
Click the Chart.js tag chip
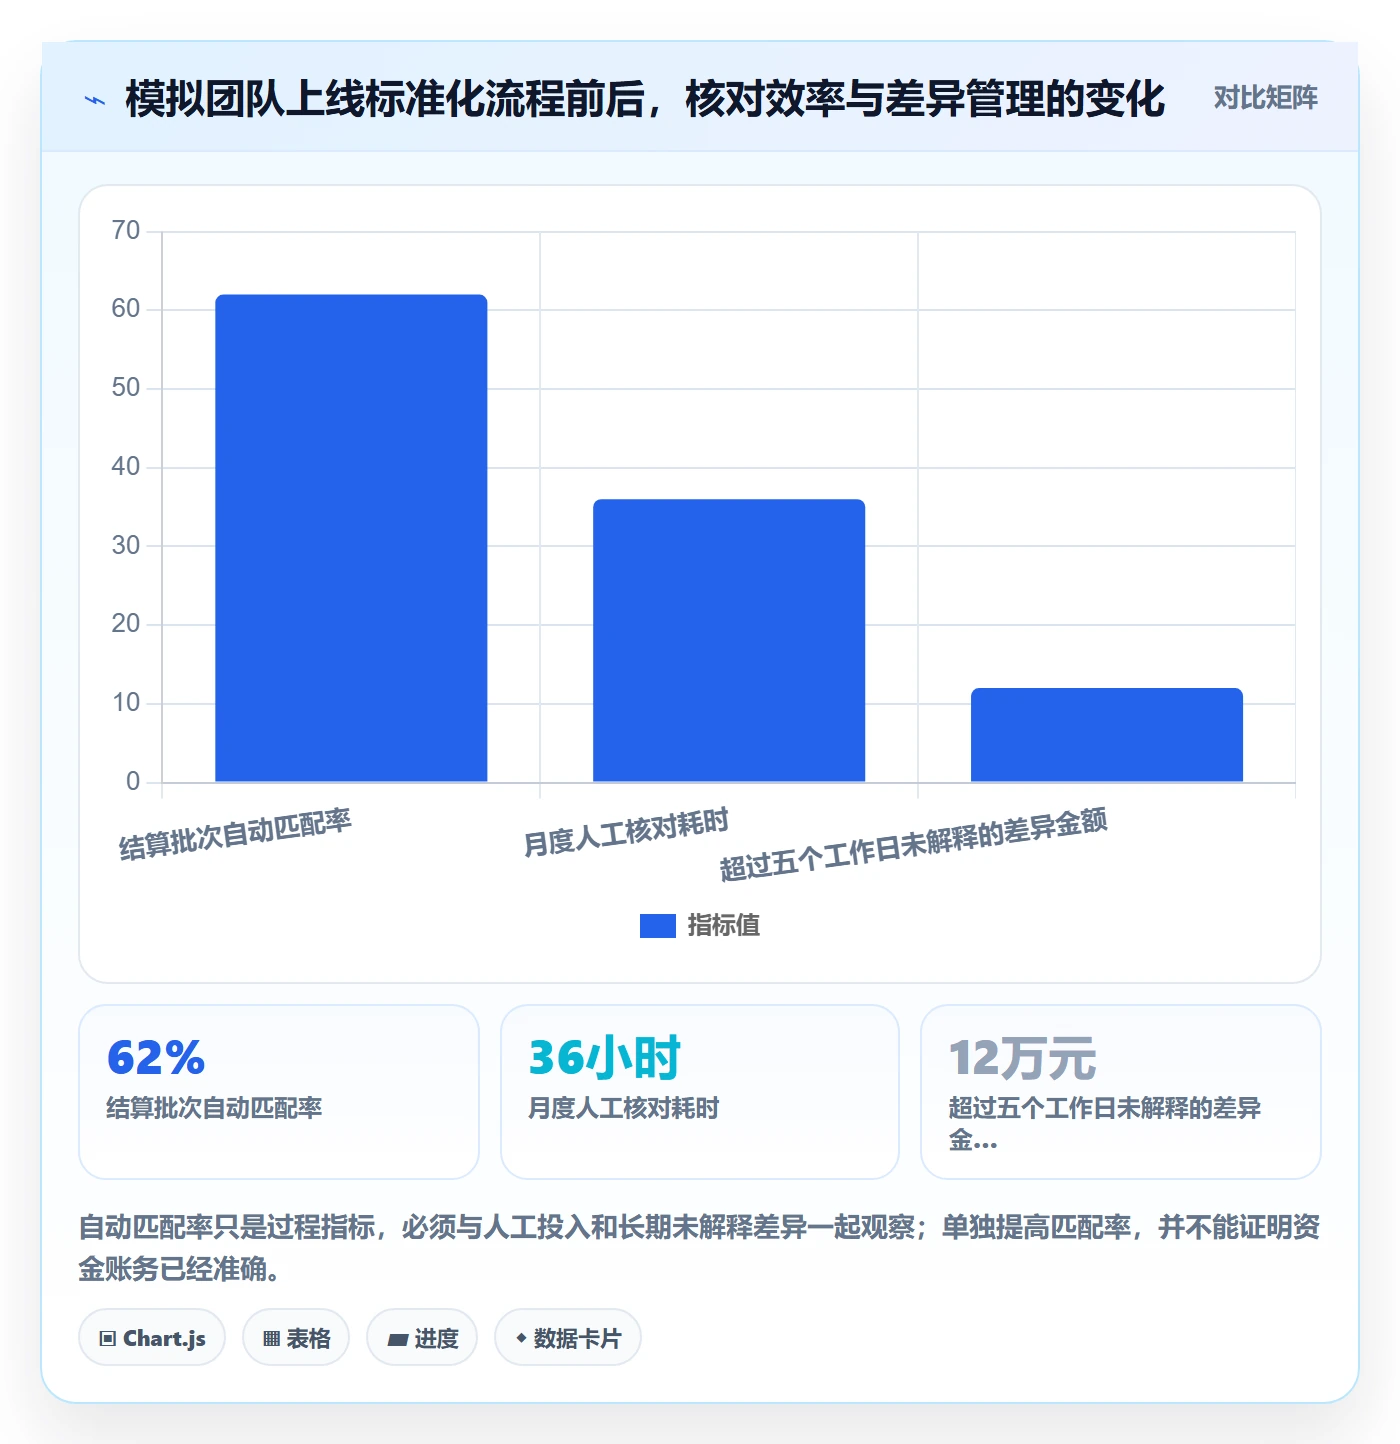152,1338
